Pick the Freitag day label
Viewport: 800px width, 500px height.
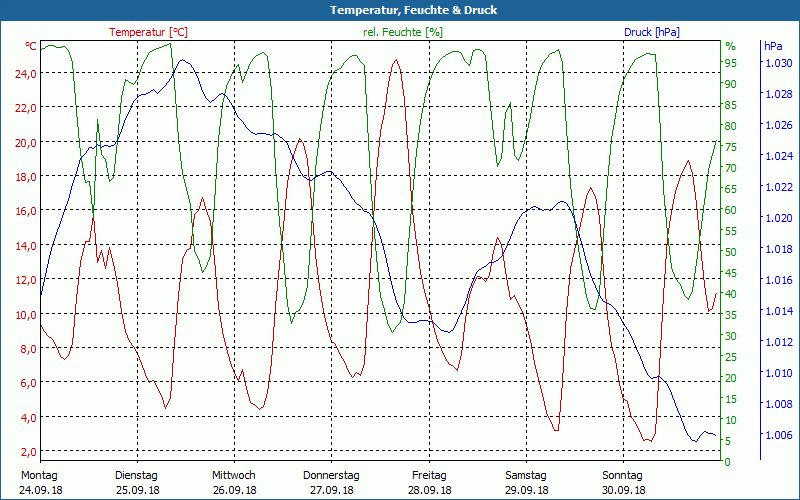[428, 475]
